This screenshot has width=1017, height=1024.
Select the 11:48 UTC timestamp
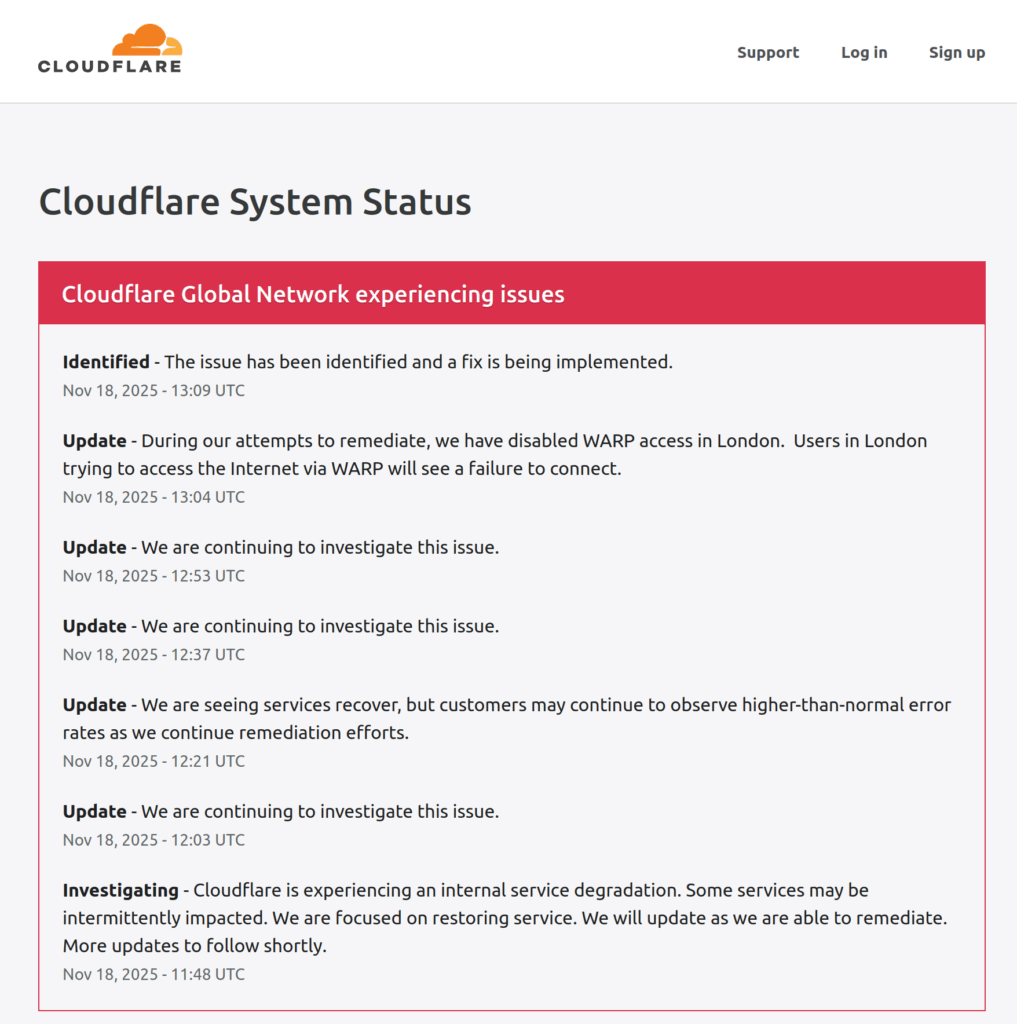153,974
